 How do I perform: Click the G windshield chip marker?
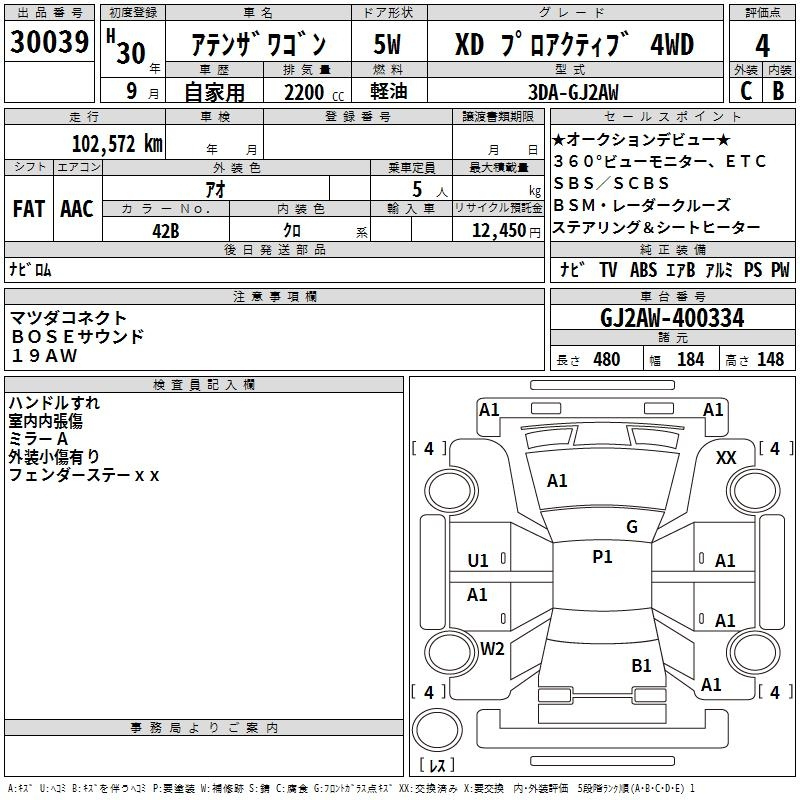pyautogui.click(x=631, y=527)
